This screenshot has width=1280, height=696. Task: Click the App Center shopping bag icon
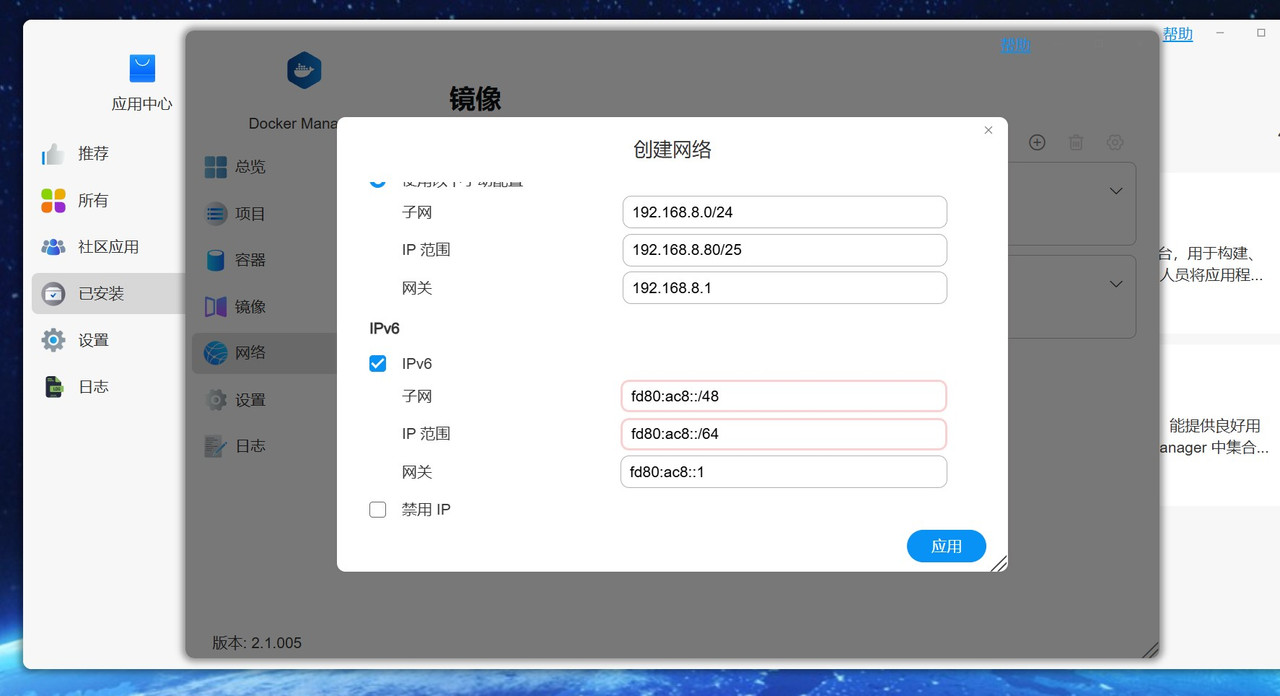tap(142, 68)
